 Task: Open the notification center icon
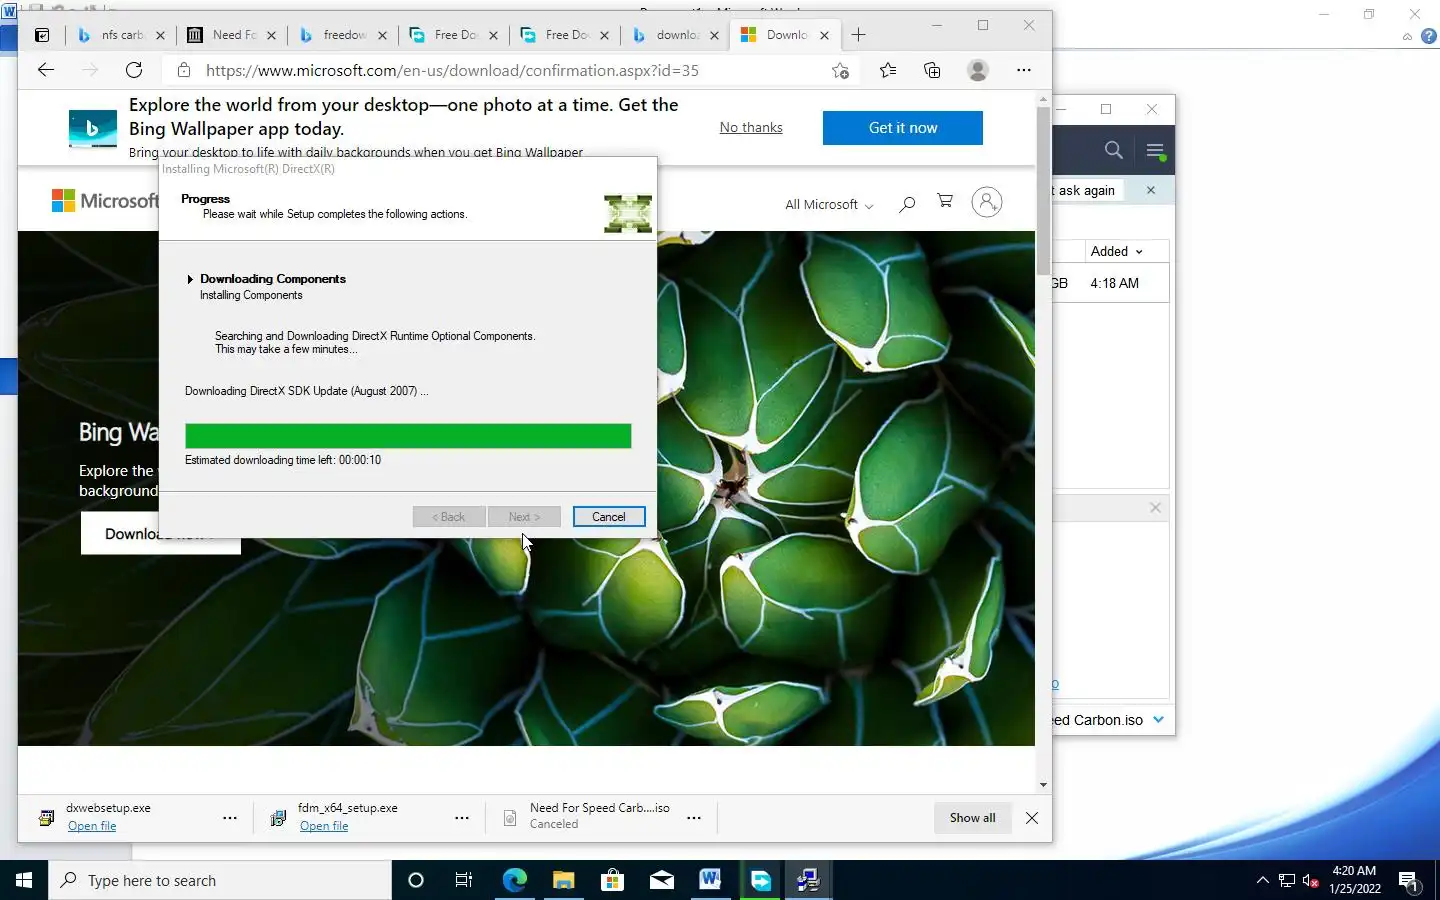(1410, 881)
